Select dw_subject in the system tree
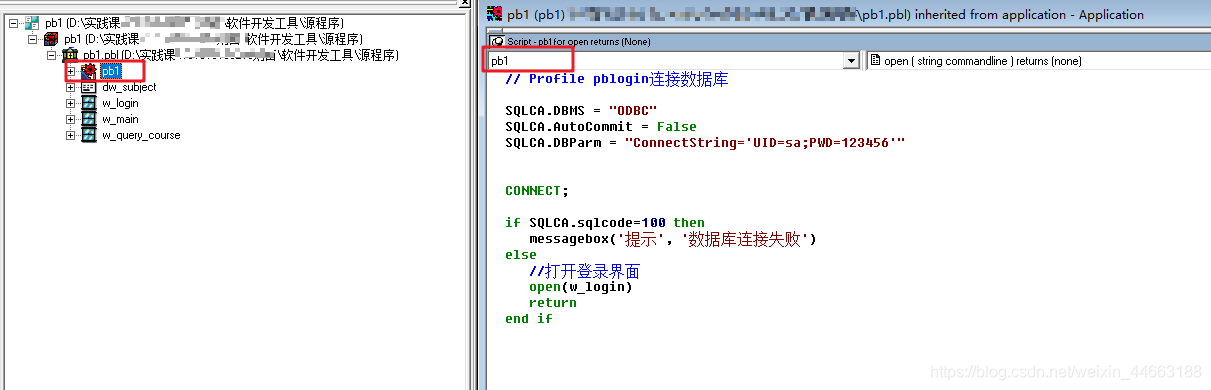 click(x=129, y=87)
